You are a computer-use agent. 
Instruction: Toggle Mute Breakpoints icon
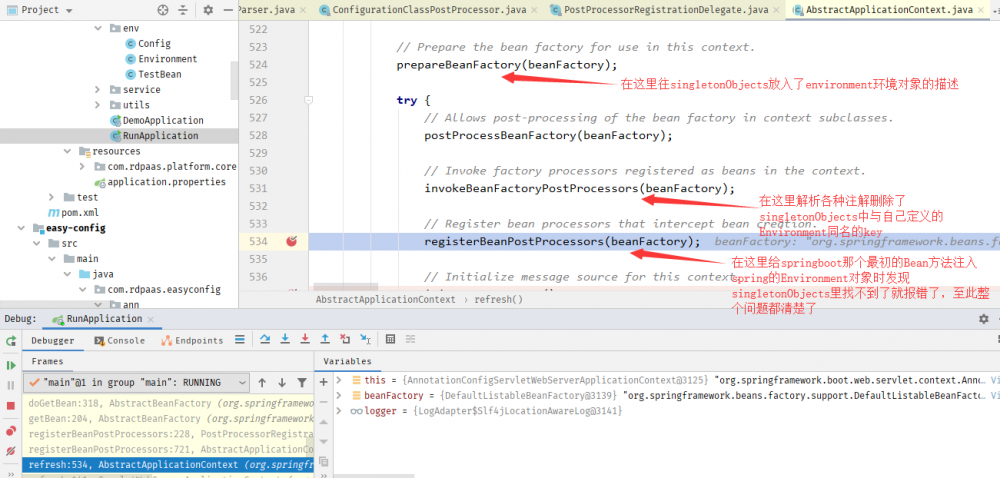pos(11,451)
